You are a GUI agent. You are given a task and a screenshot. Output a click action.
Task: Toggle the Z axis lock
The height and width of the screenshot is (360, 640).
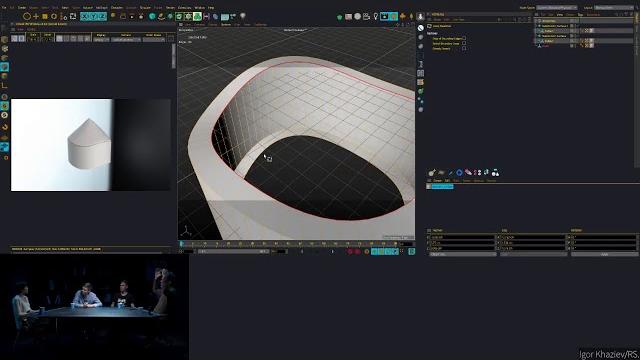click(x=102, y=16)
